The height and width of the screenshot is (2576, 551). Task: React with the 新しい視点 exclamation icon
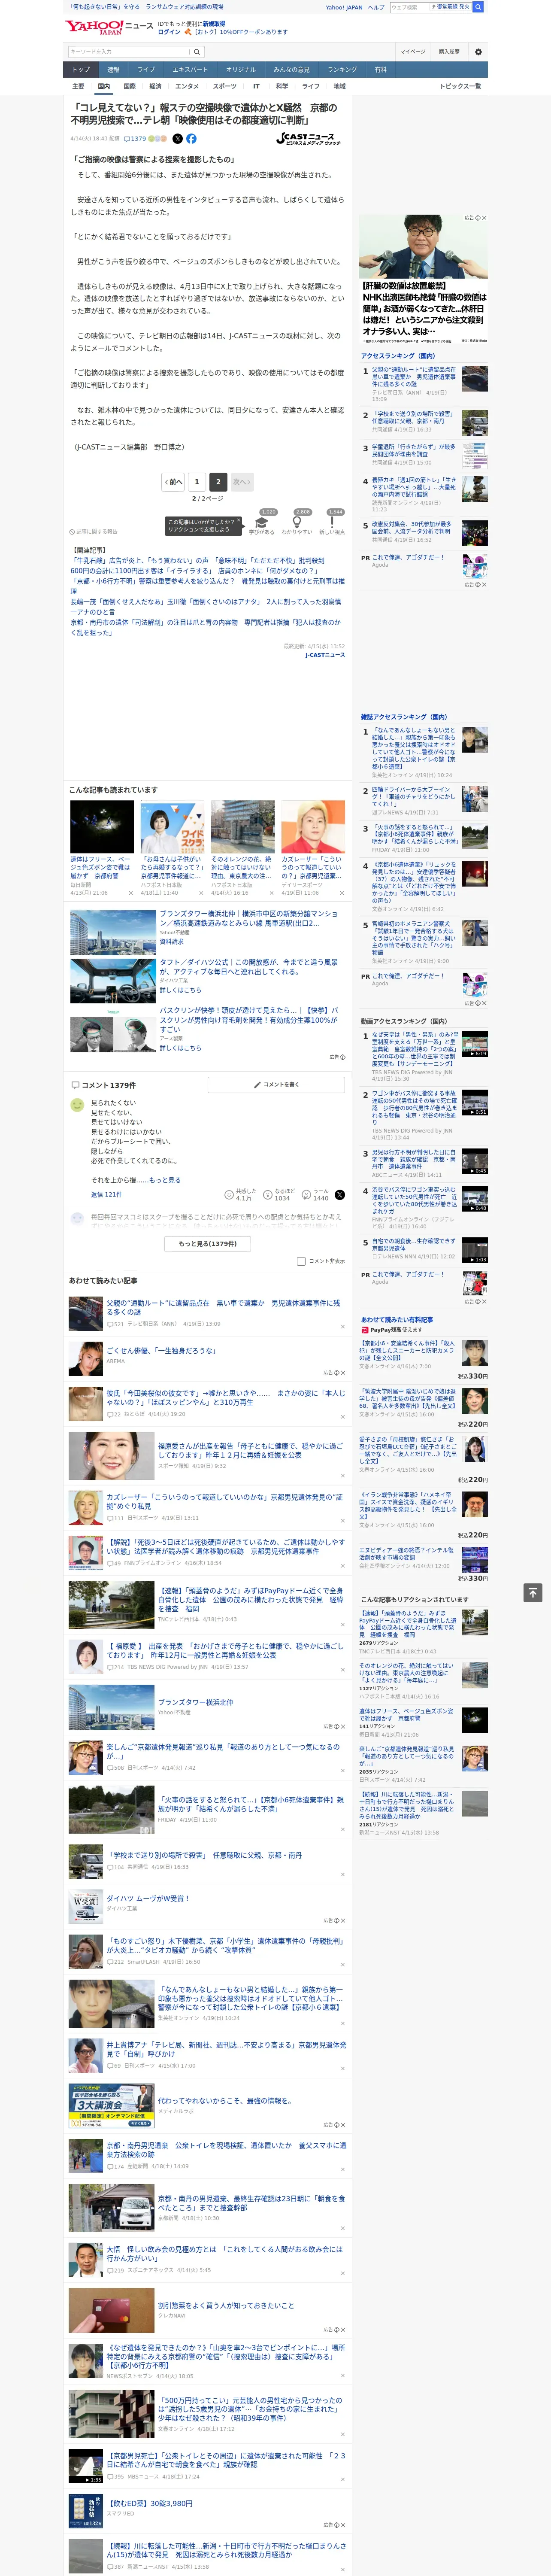point(332,522)
